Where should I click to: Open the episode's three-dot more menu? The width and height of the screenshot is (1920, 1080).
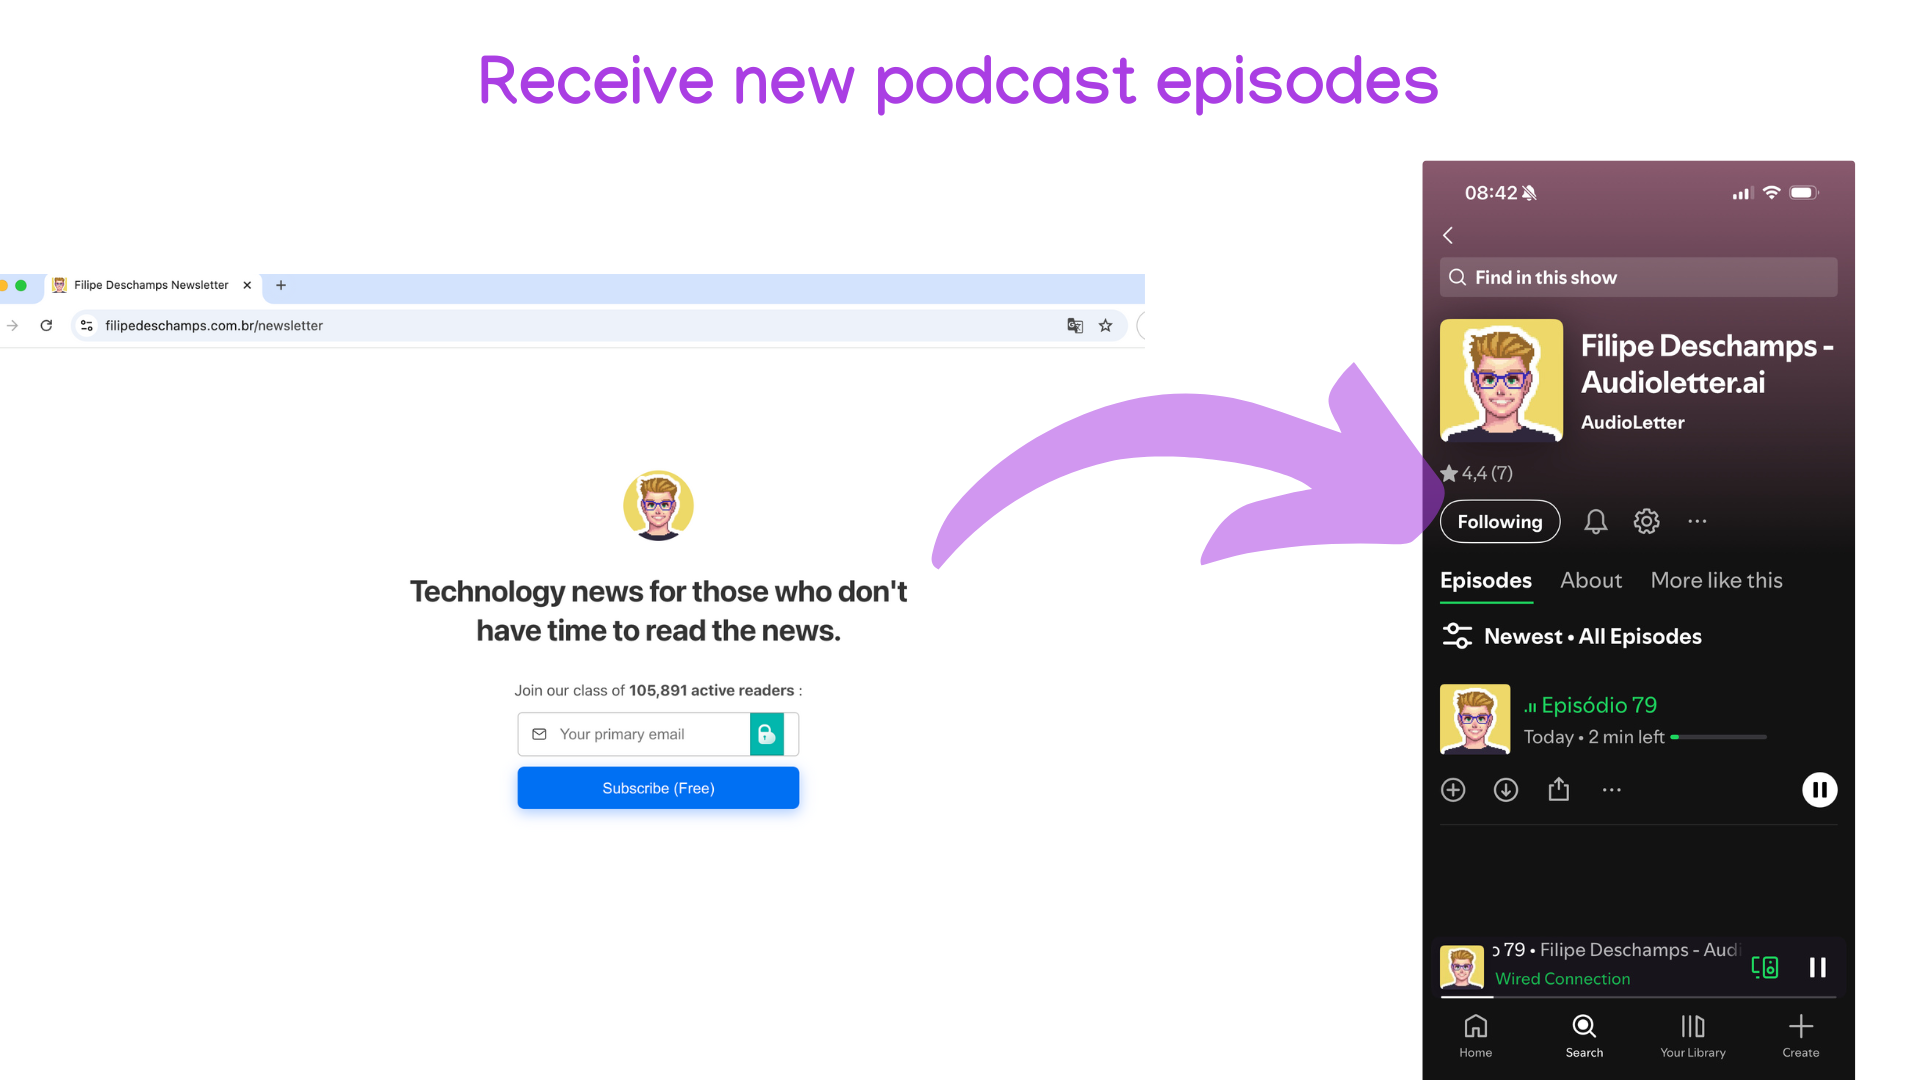[x=1611, y=790]
